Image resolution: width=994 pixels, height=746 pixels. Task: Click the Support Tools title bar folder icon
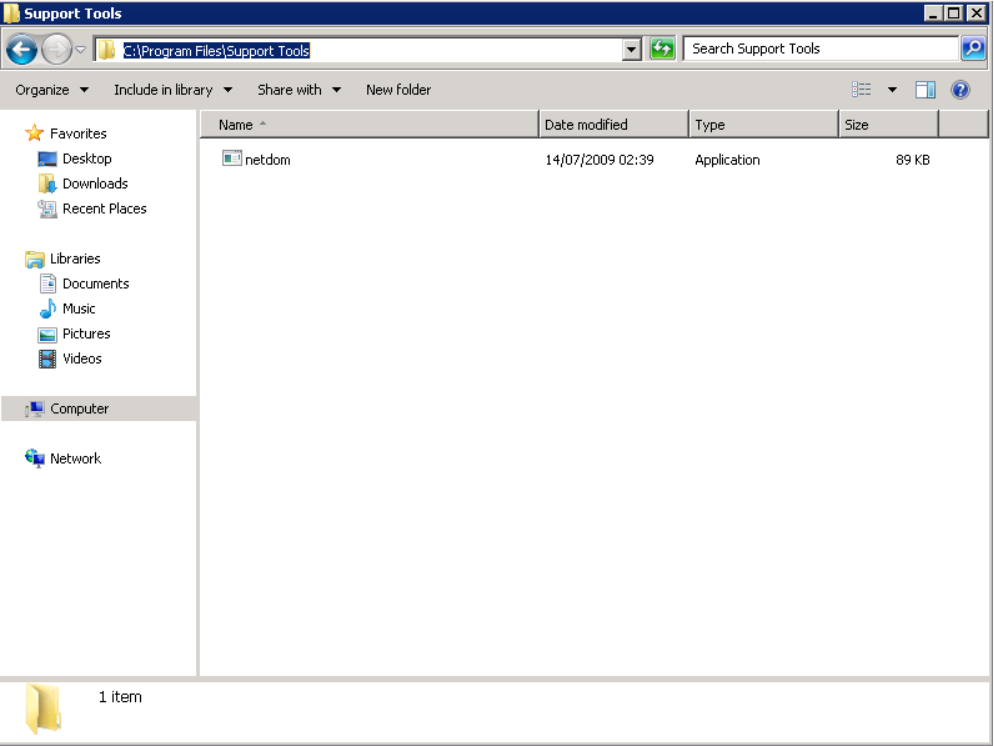(x=11, y=13)
